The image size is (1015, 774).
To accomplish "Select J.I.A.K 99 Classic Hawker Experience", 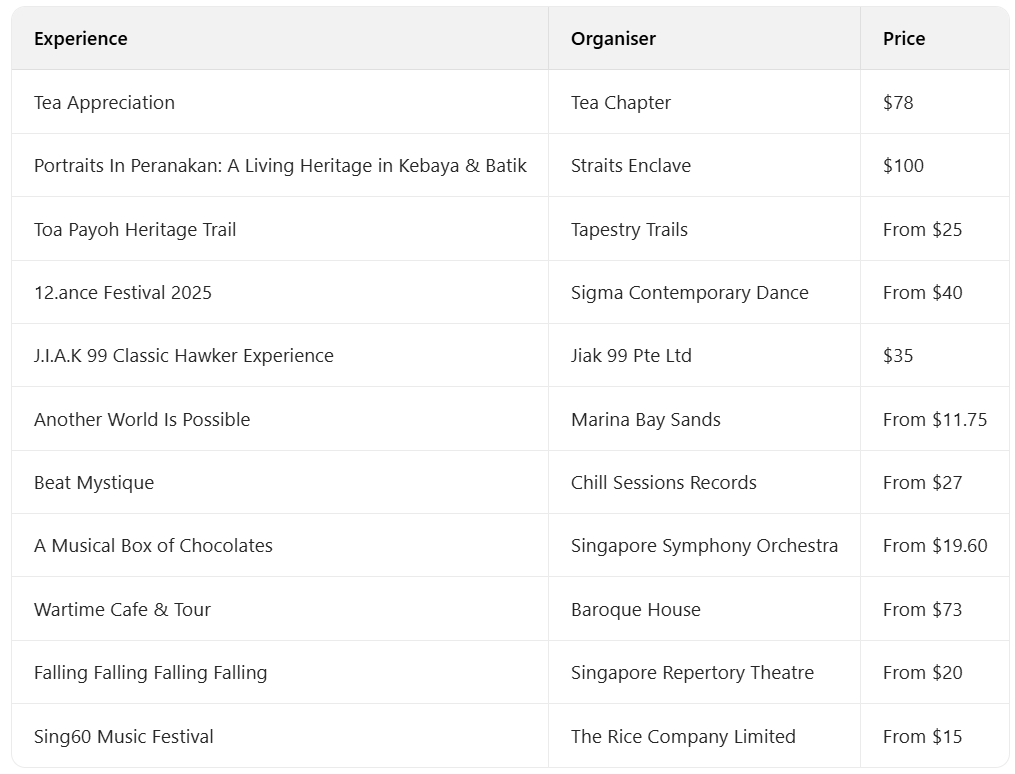I will [184, 356].
